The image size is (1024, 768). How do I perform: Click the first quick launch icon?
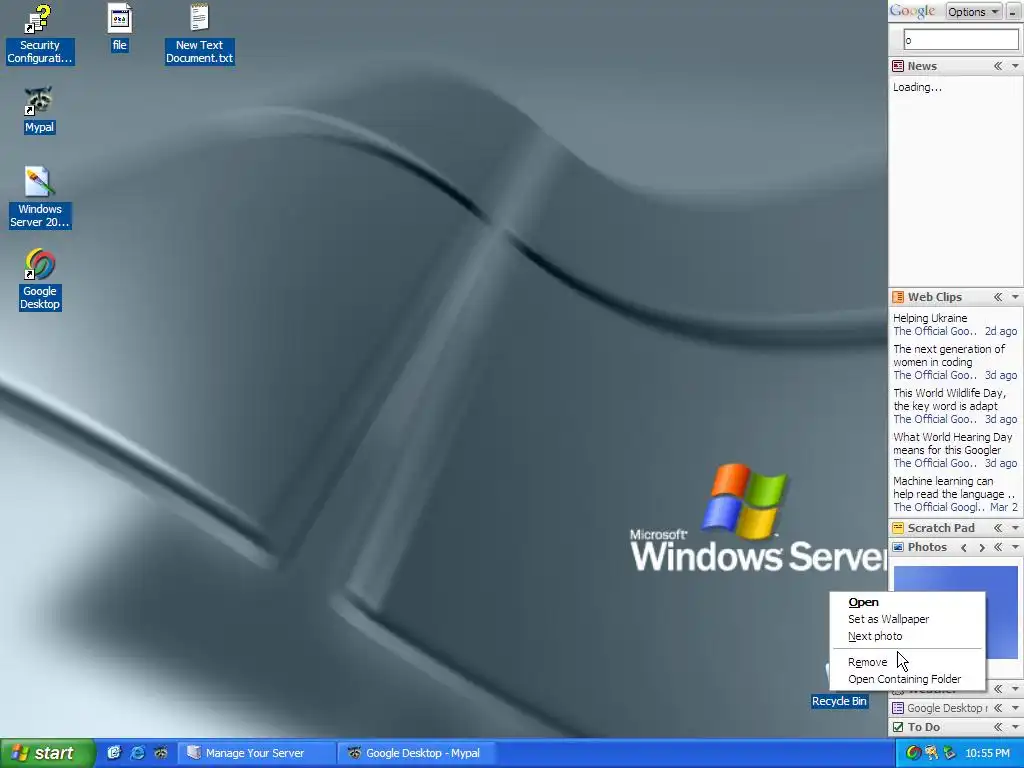coord(114,753)
